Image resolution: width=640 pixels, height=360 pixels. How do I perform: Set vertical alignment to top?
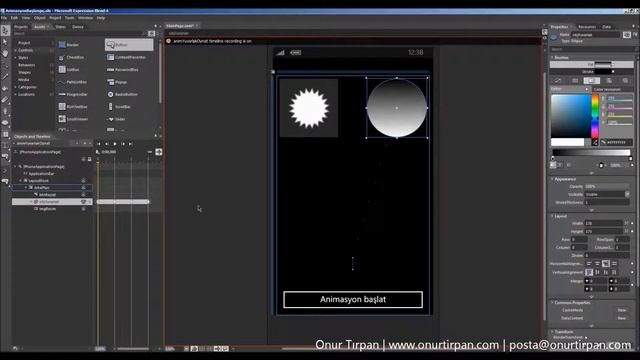589,272
